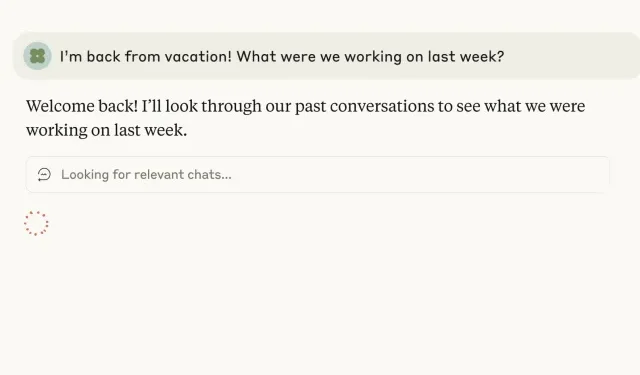Click the "I'm back from vacation!" sentence

(x=146, y=56)
